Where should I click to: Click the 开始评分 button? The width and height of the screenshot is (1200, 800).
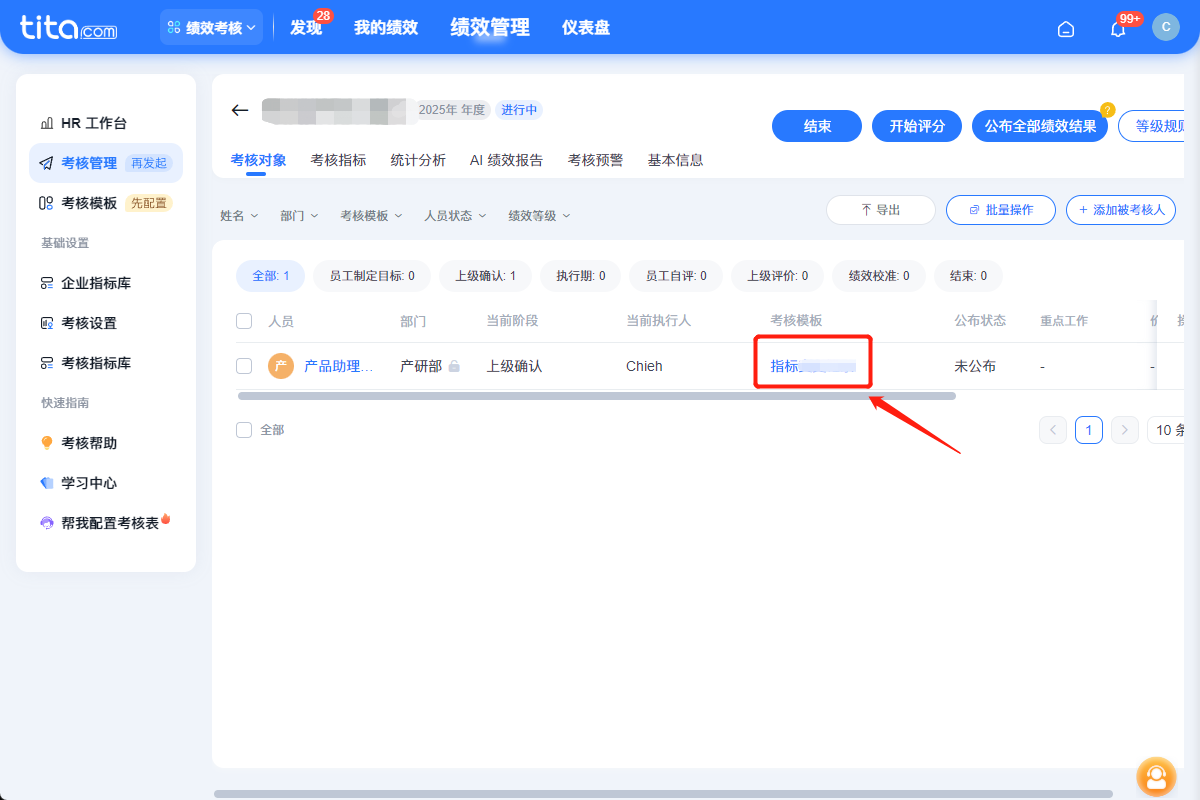(916, 126)
